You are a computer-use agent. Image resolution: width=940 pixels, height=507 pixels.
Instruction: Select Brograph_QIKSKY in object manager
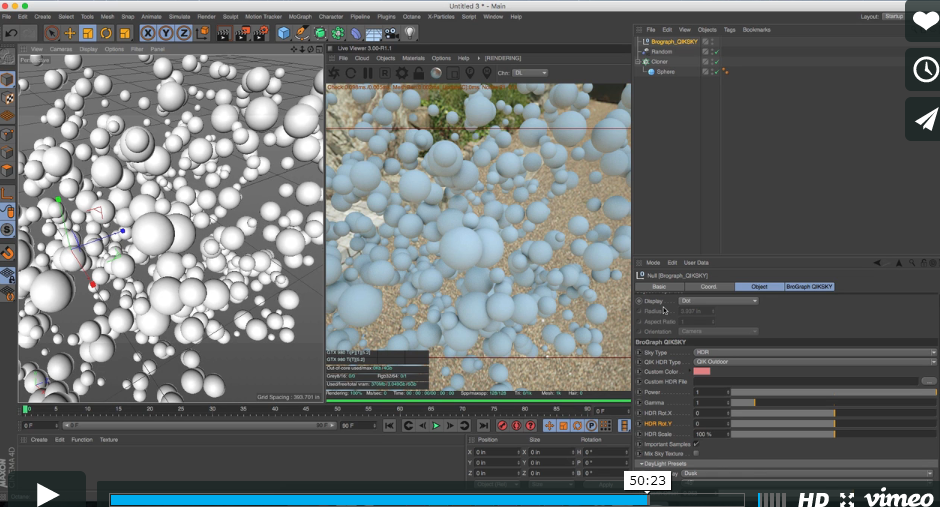(x=674, y=42)
